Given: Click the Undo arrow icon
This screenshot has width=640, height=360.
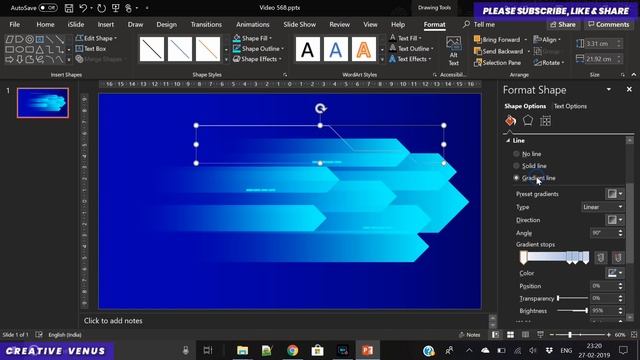Looking at the screenshot, I should point(83,8).
